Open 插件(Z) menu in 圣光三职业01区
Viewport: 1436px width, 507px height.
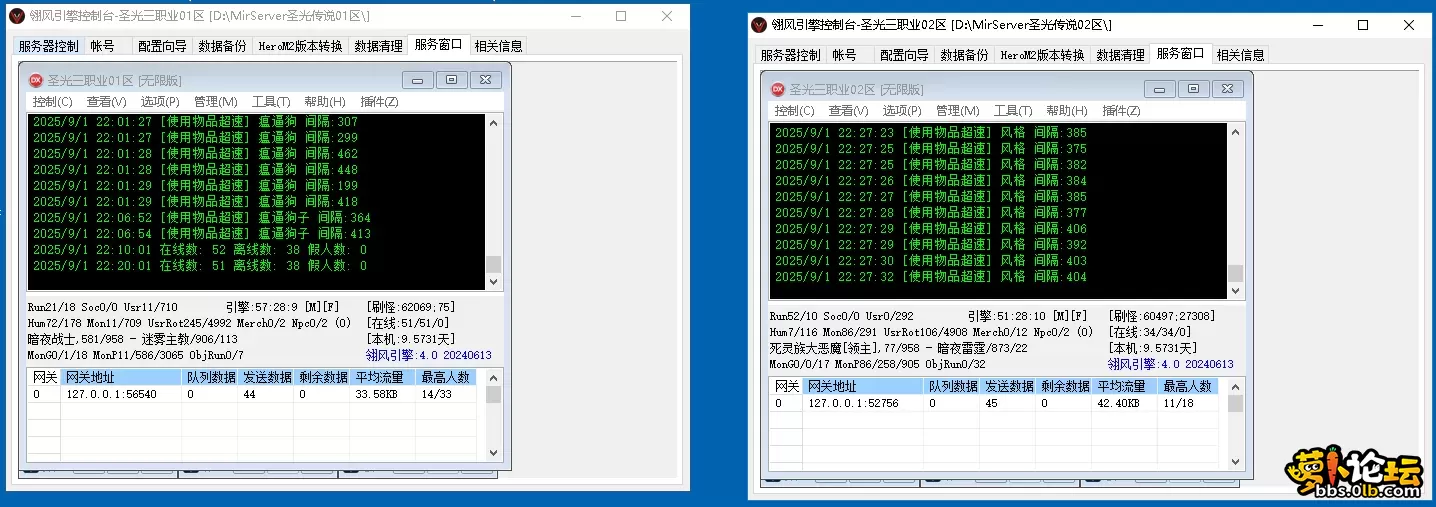[379, 102]
